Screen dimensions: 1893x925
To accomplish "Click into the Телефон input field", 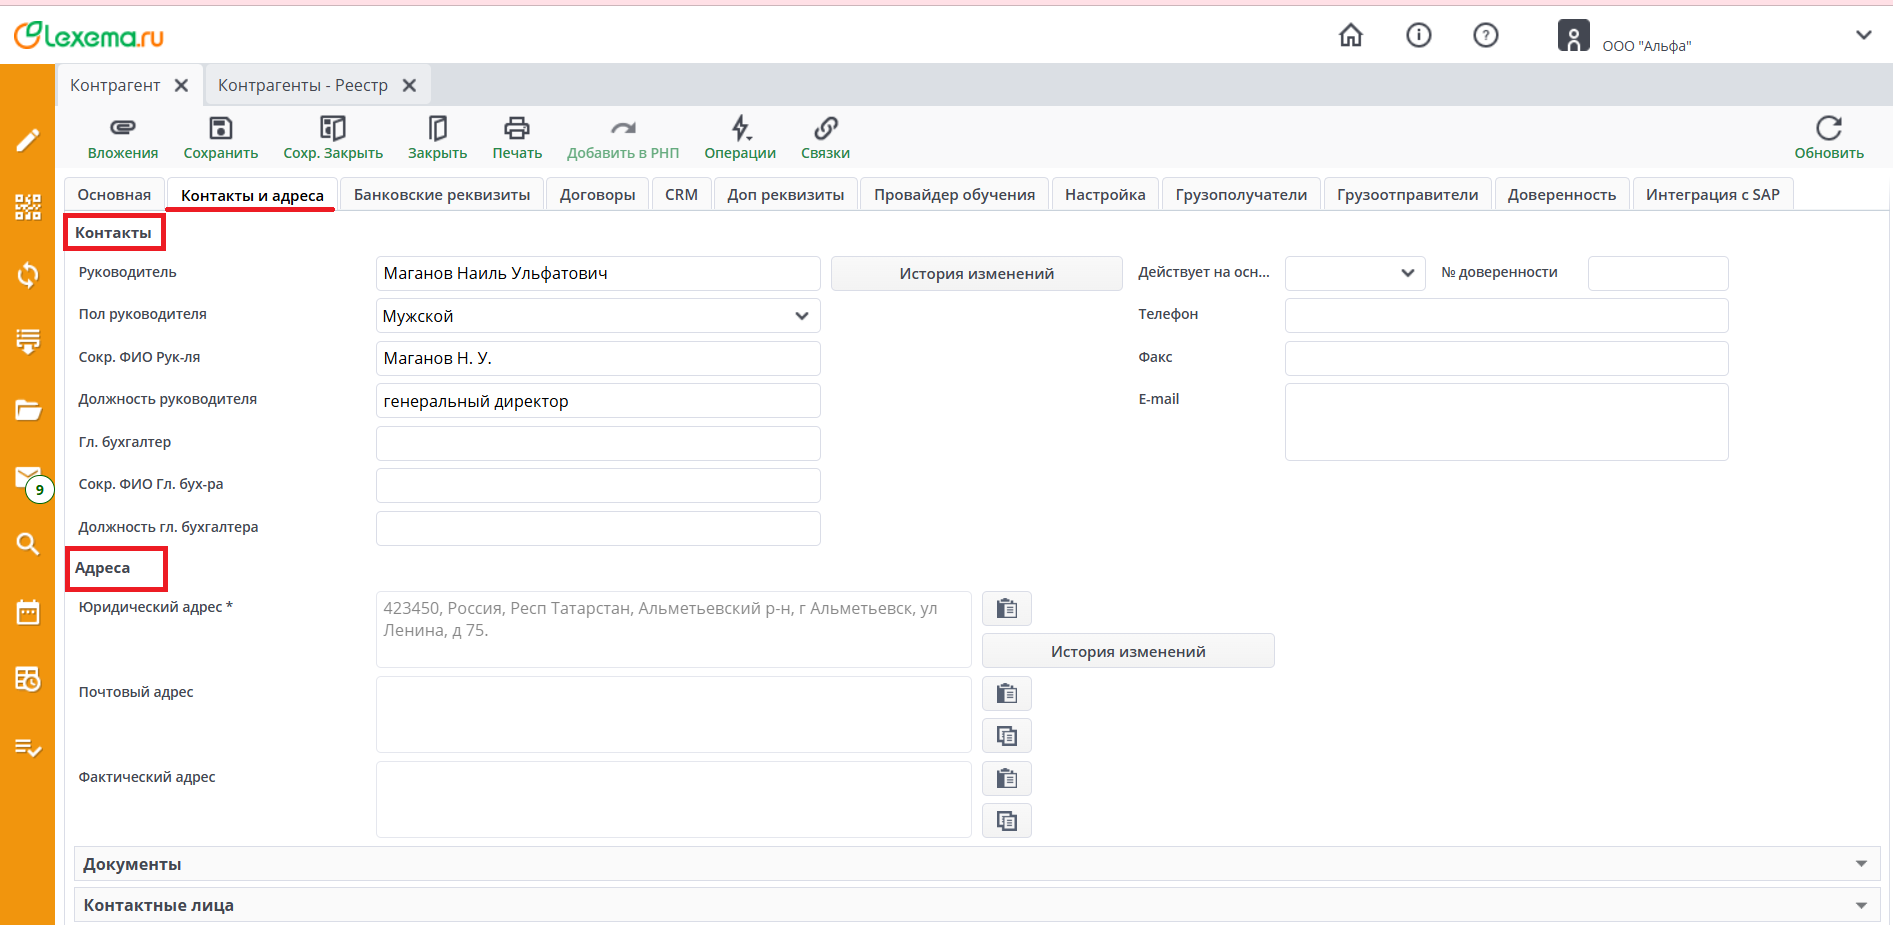I will pyautogui.click(x=1505, y=316).
